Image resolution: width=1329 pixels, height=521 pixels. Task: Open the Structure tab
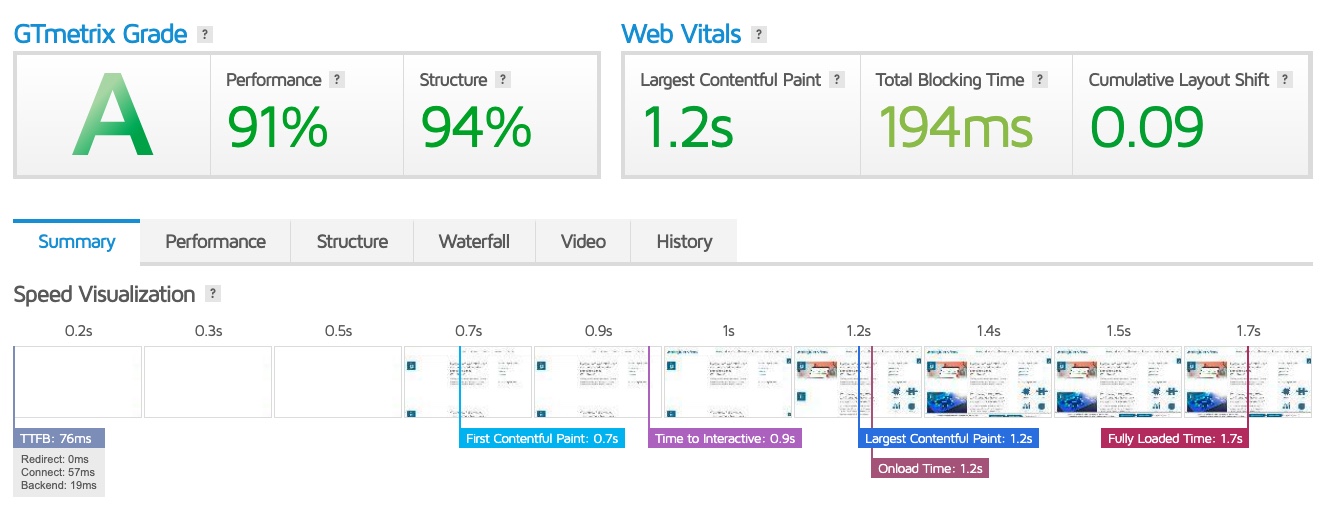352,241
